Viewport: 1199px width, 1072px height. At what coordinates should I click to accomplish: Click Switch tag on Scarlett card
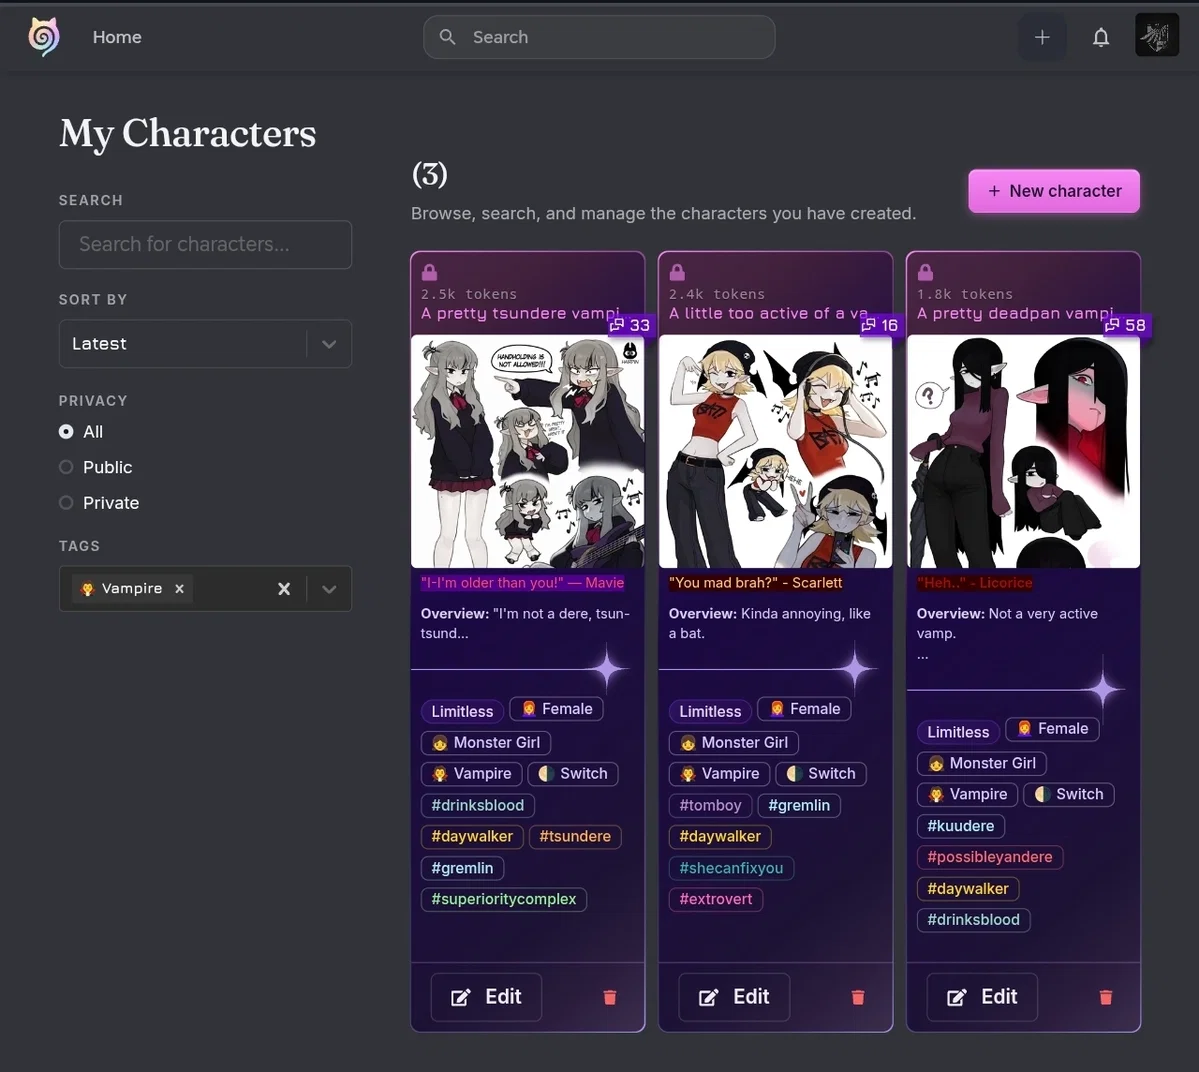click(x=821, y=774)
